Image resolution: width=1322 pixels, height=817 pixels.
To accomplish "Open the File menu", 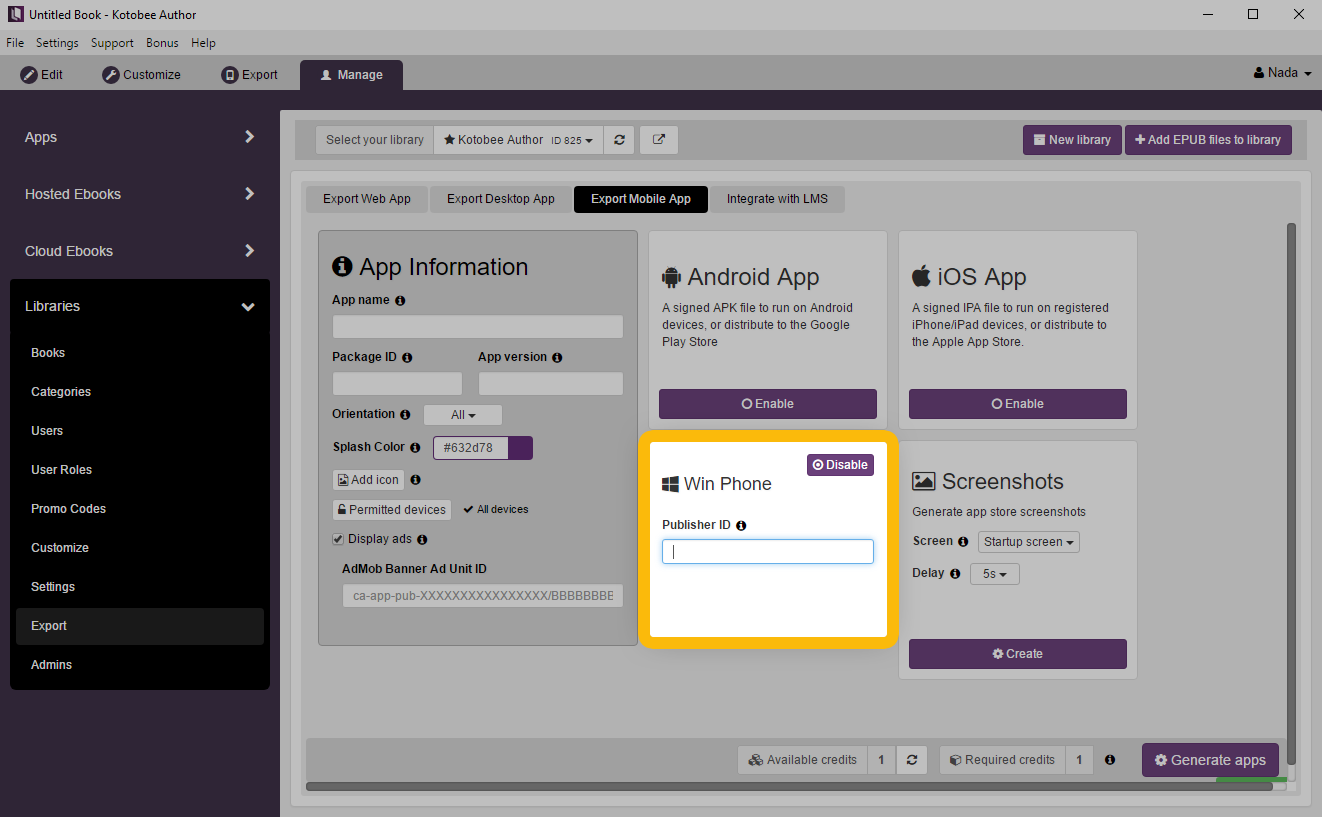I will pos(15,43).
